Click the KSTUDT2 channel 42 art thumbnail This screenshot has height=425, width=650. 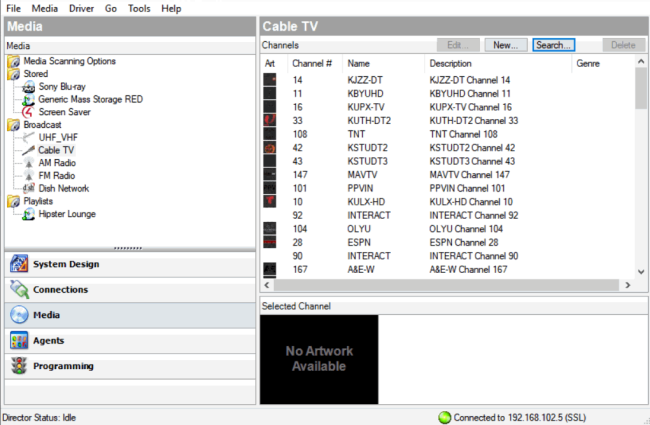click(x=269, y=148)
